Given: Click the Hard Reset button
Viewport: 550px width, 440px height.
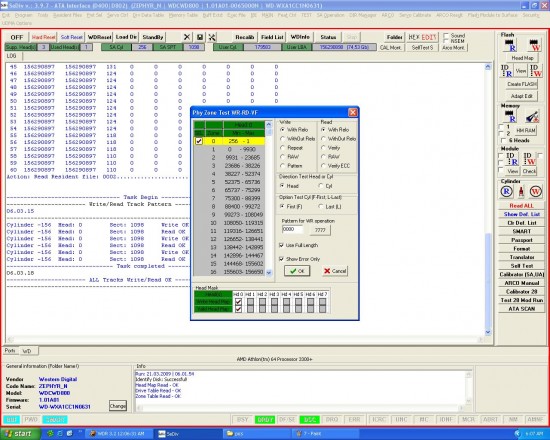Looking at the screenshot, I should 43,37.
